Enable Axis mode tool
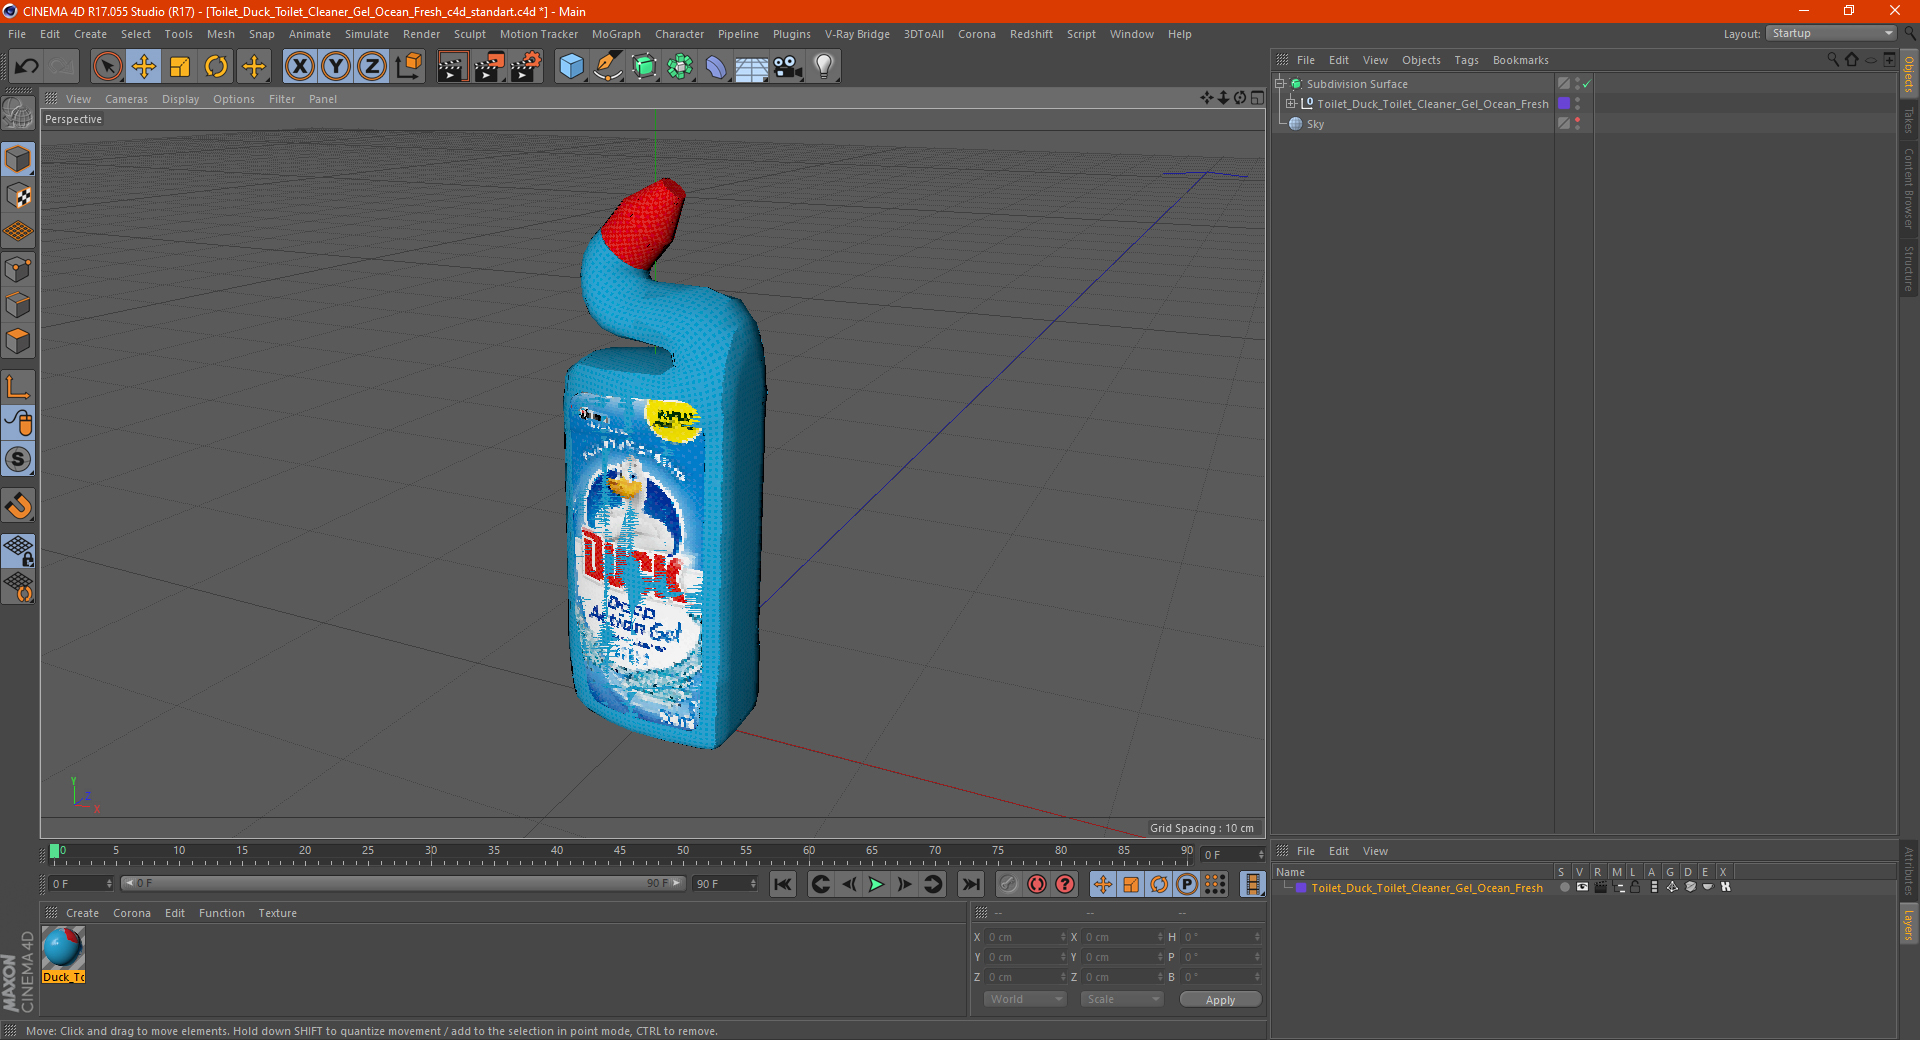The image size is (1920, 1040). pos(18,387)
